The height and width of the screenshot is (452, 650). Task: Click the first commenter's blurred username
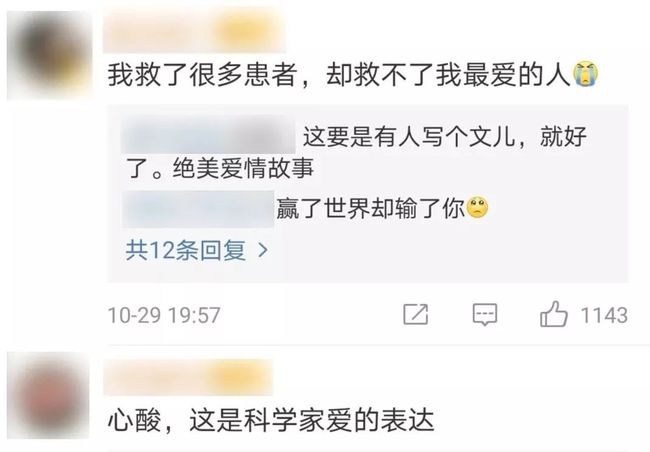pyautogui.click(x=194, y=32)
